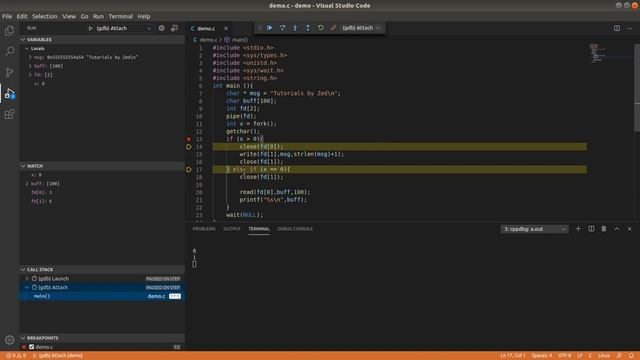Screen dimensions: 640x360
Task: Click Restart in the debug toolbar
Action: click(x=320, y=28)
